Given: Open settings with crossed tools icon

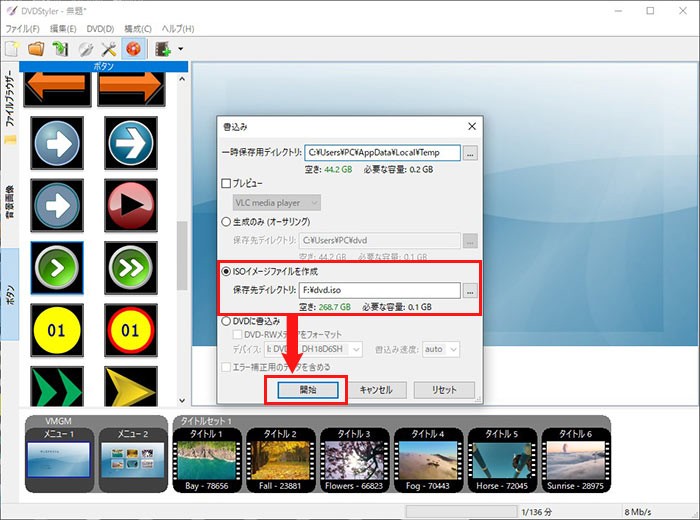Looking at the screenshot, I should point(108,49).
